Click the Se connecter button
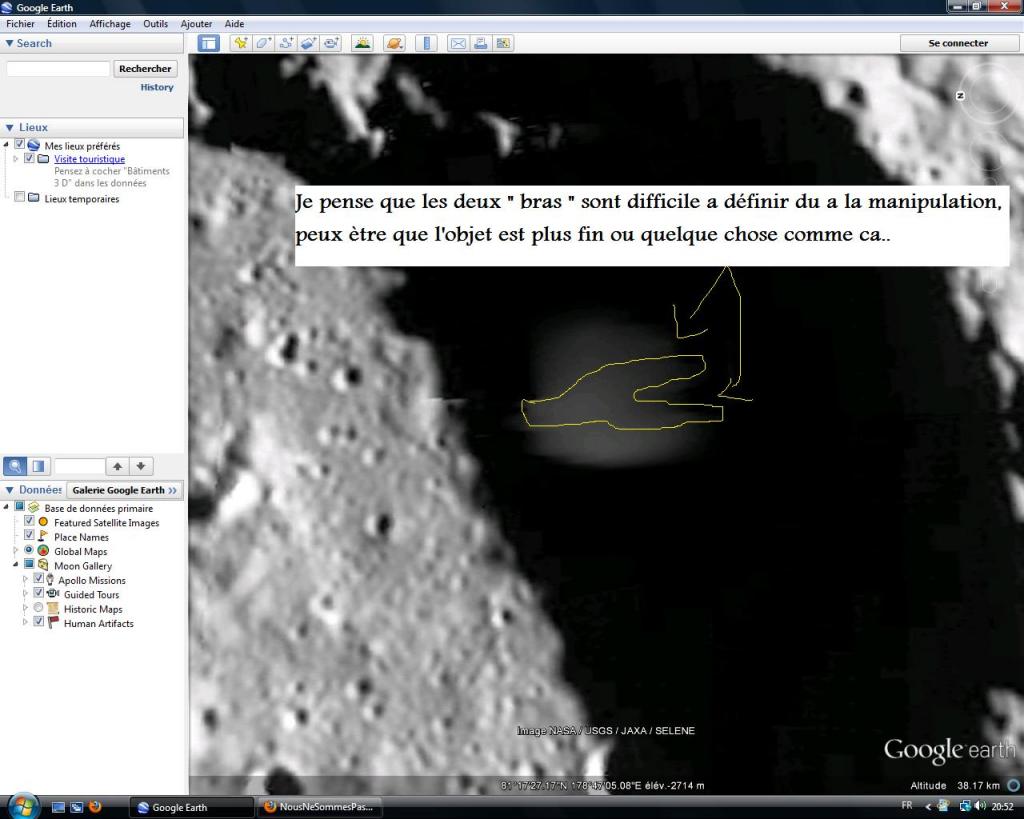Screen dimensions: 1024x819 [958, 43]
